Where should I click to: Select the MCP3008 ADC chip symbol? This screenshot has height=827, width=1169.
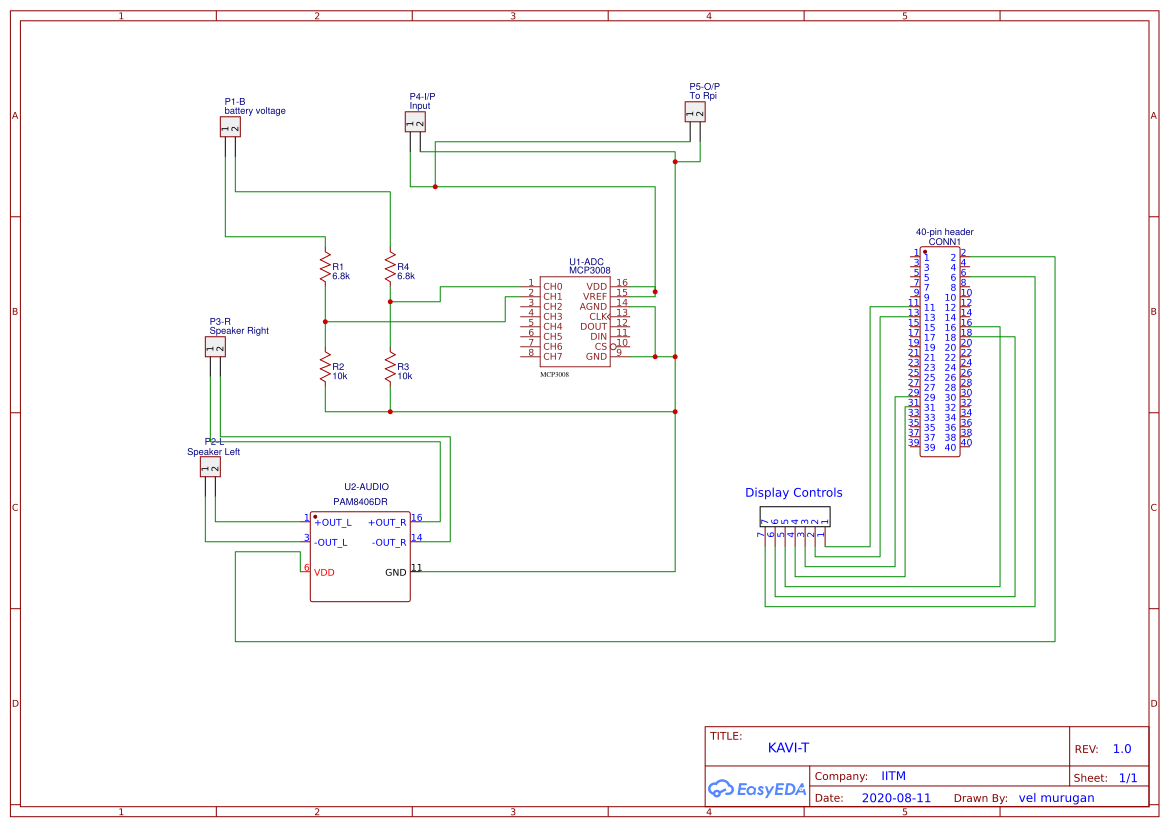point(574,320)
